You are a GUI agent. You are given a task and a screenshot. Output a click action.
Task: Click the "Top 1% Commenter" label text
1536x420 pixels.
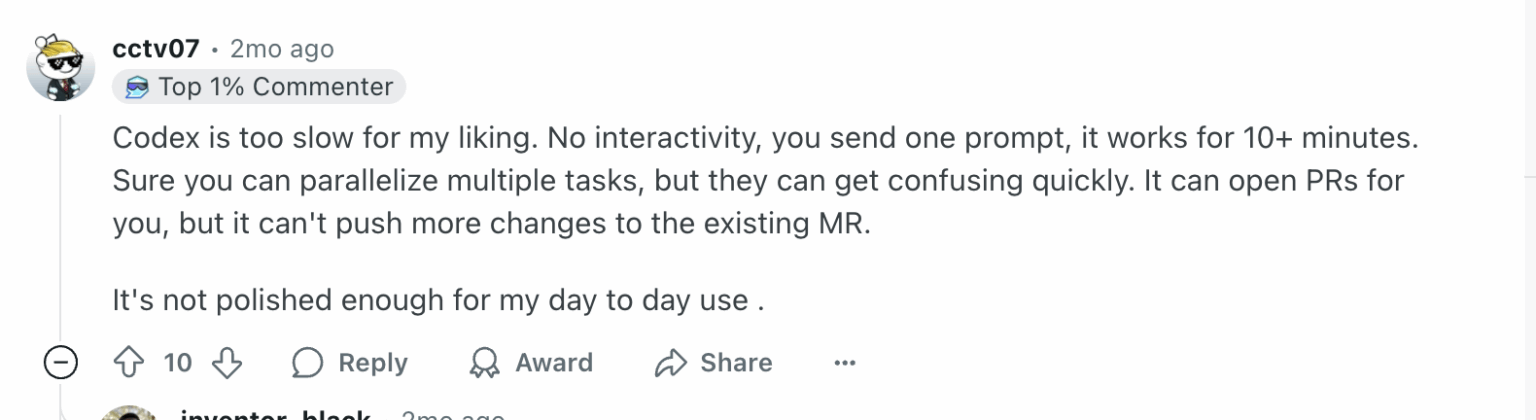(275, 87)
